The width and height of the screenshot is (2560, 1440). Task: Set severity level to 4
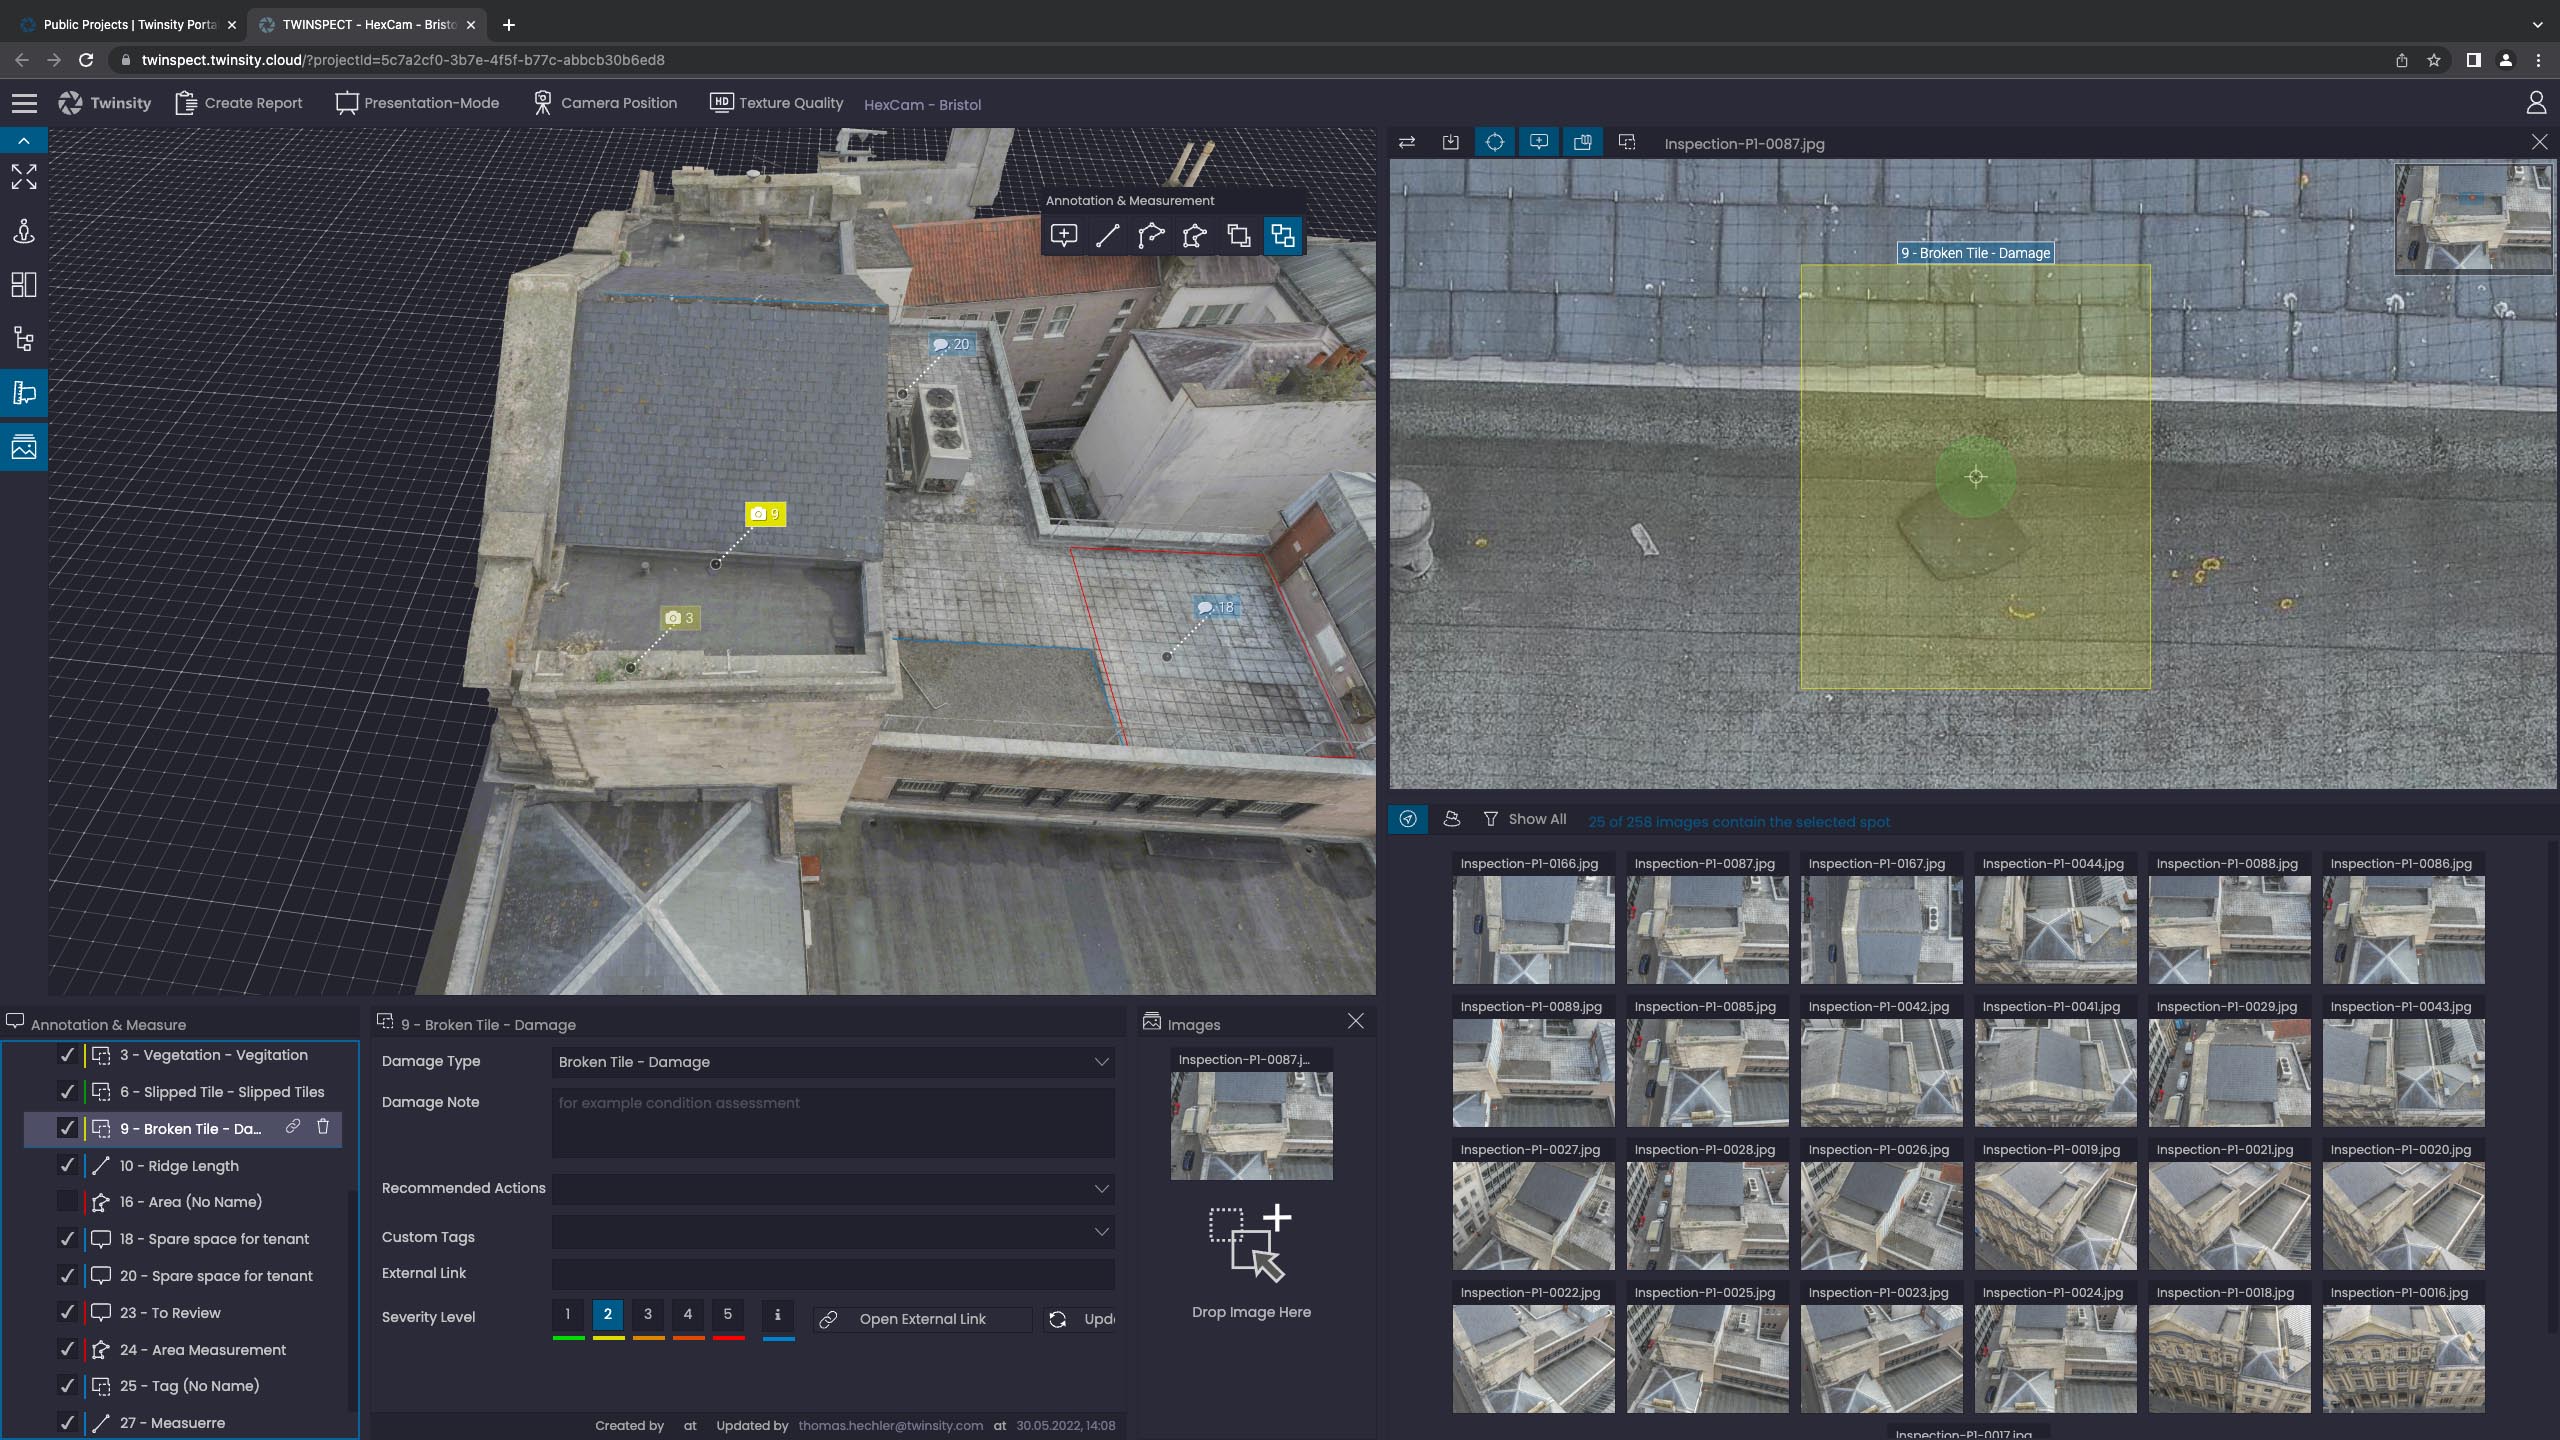pyautogui.click(x=687, y=1315)
